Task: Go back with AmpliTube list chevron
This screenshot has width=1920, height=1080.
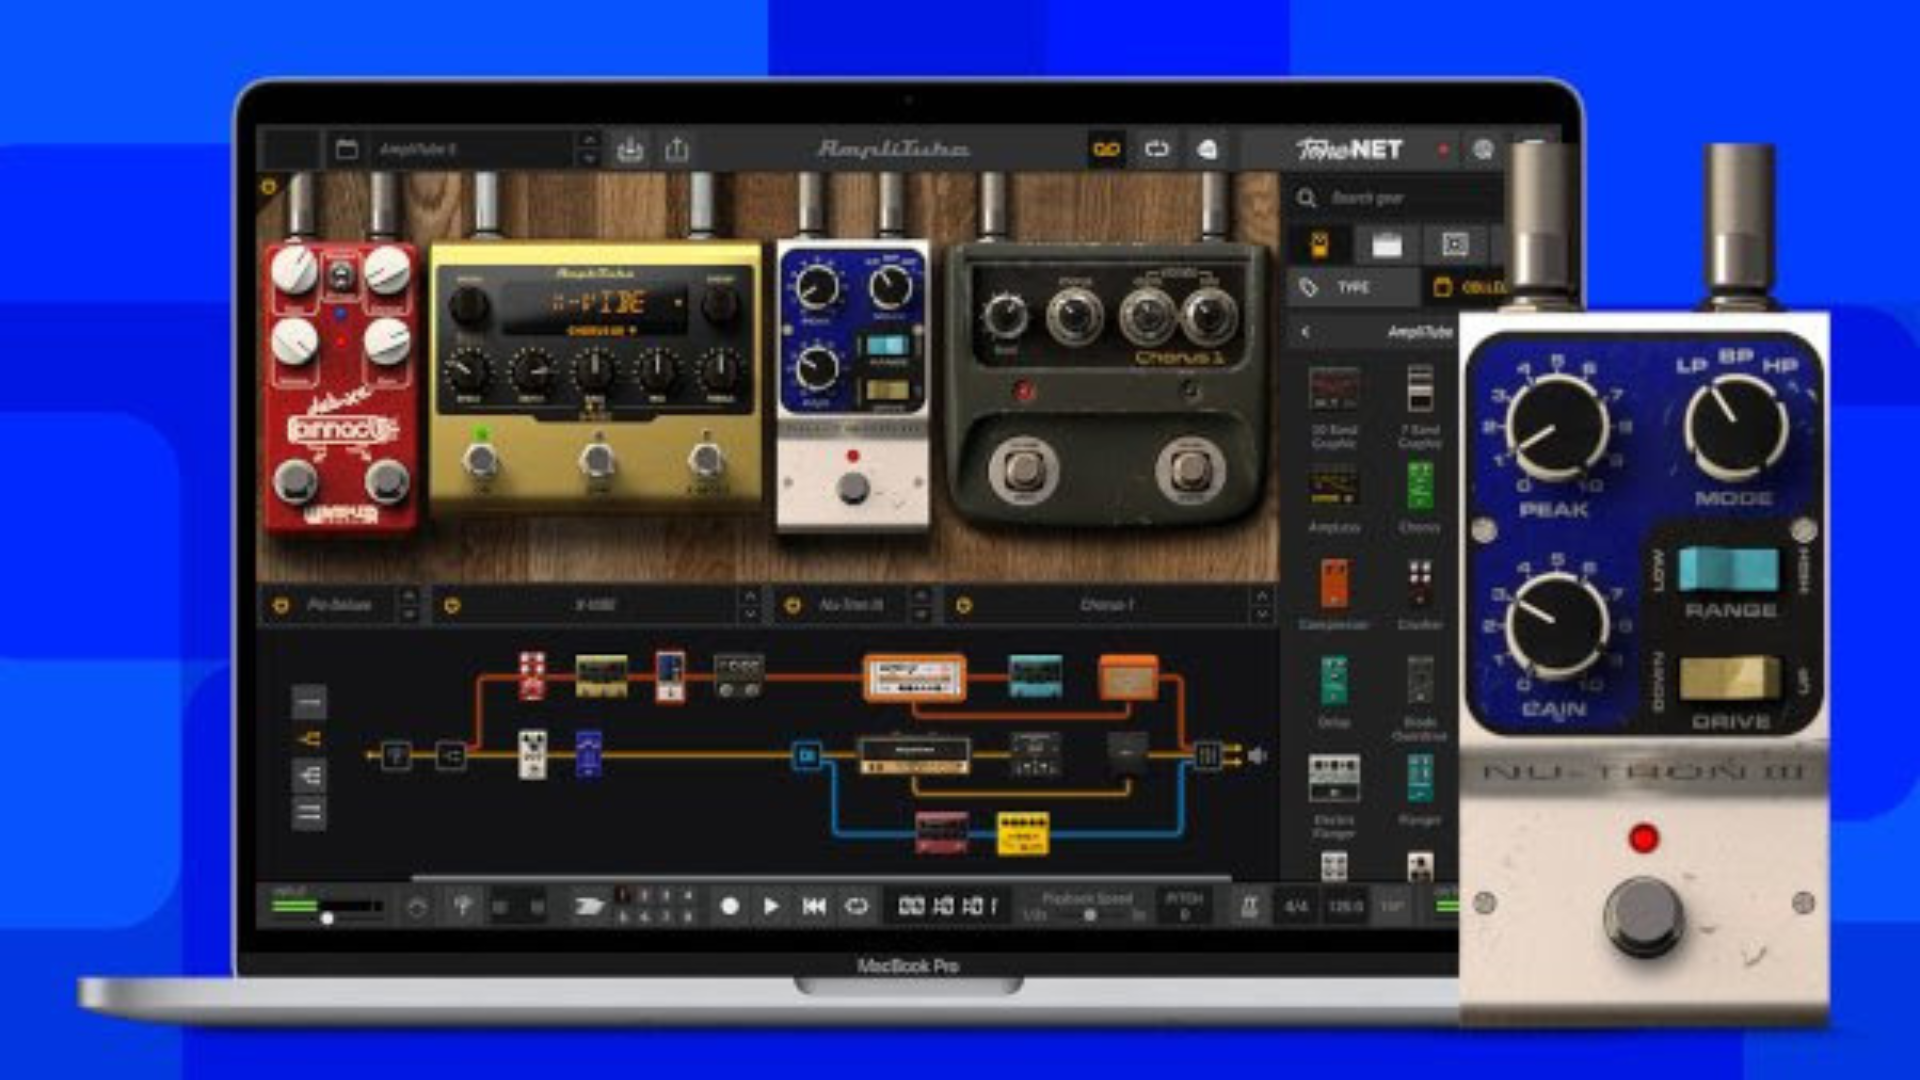Action: click(1305, 332)
